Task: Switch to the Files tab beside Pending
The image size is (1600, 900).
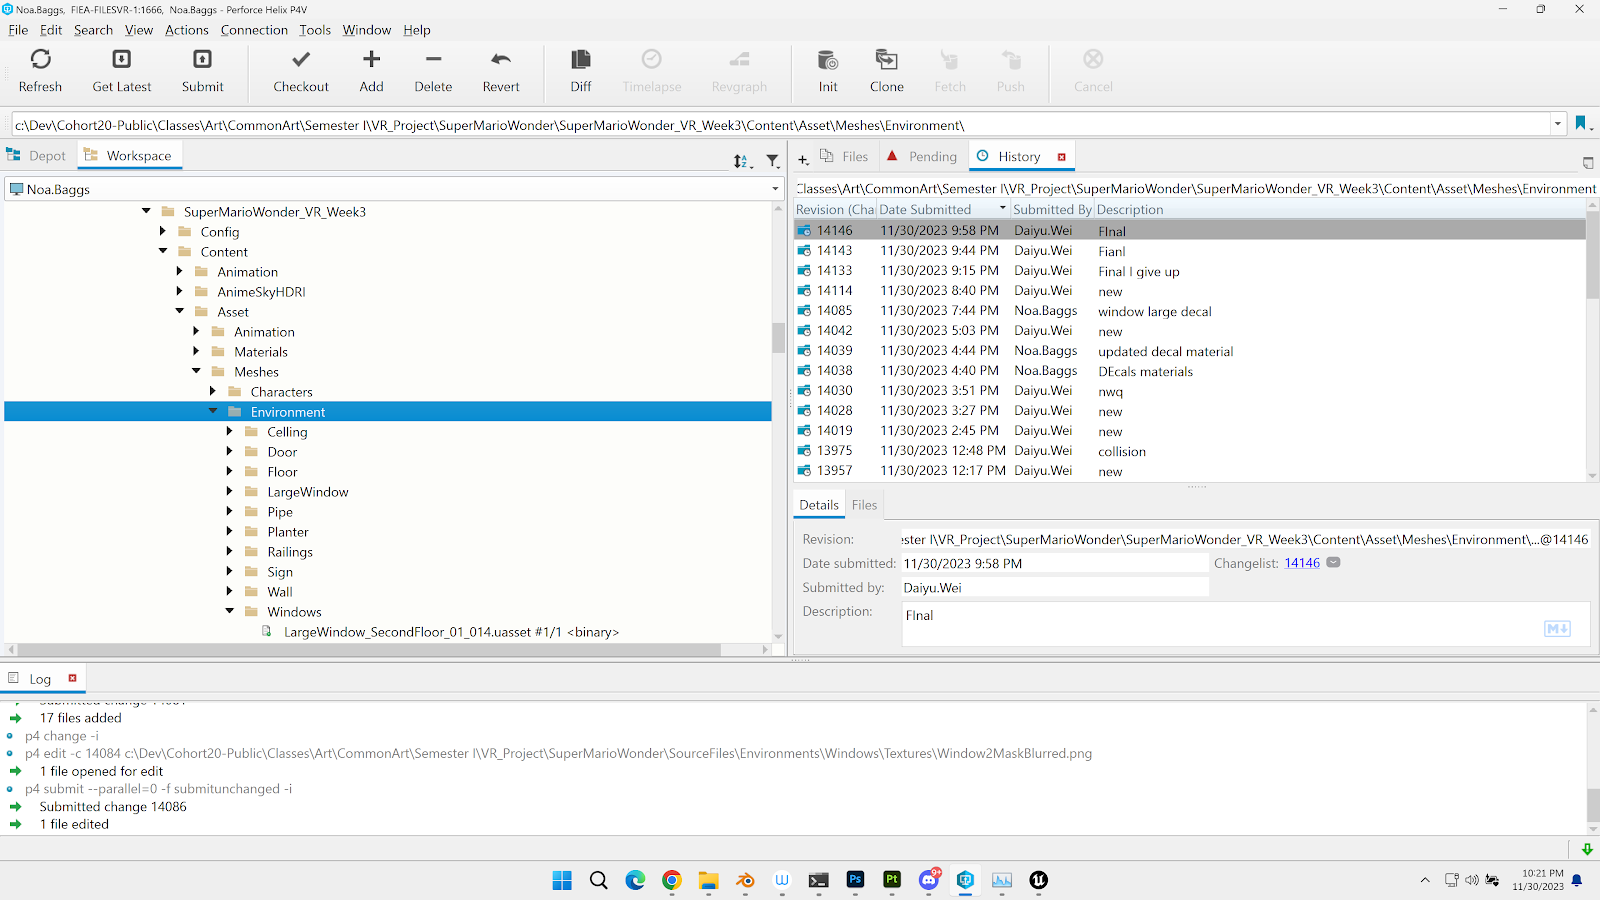Action: click(x=845, y=156)
